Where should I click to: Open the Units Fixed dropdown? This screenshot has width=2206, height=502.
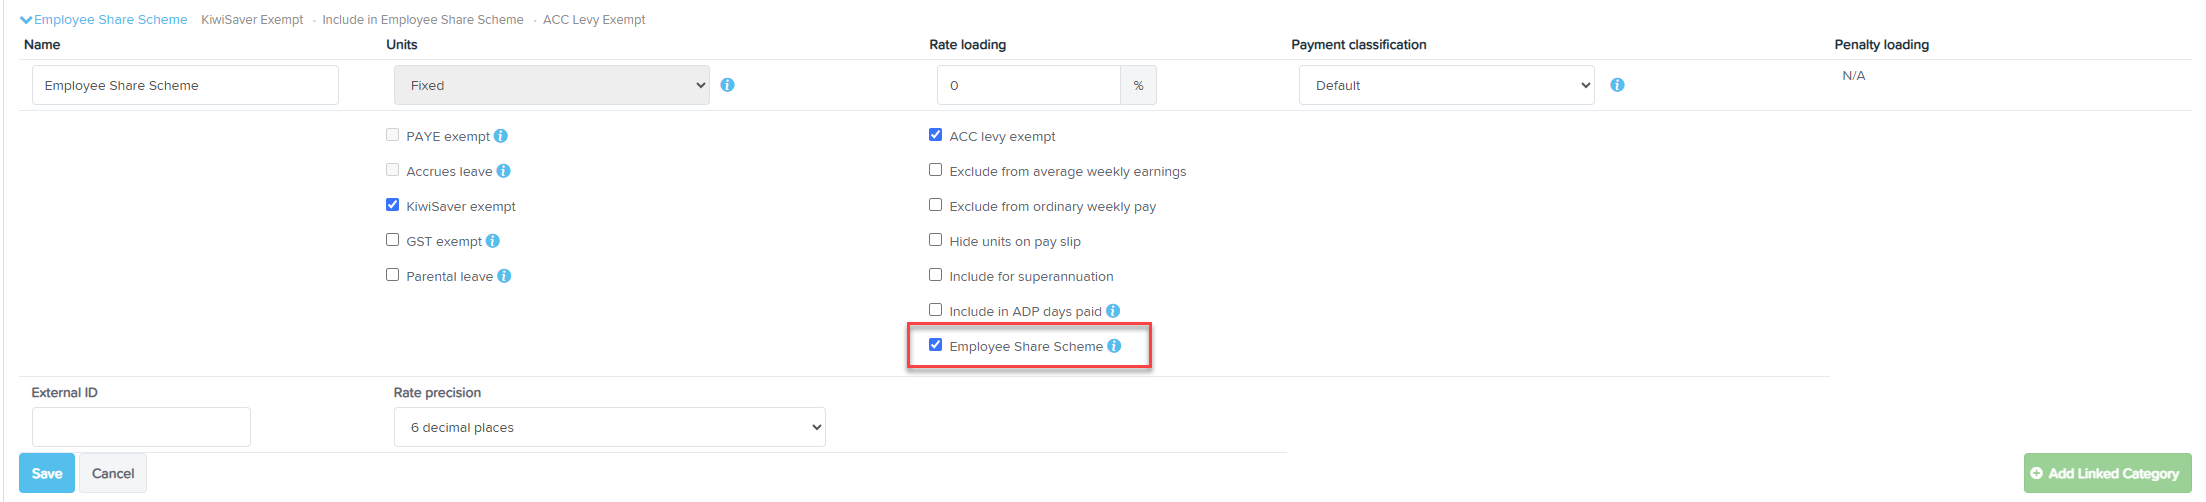click(x=552, y=85)
